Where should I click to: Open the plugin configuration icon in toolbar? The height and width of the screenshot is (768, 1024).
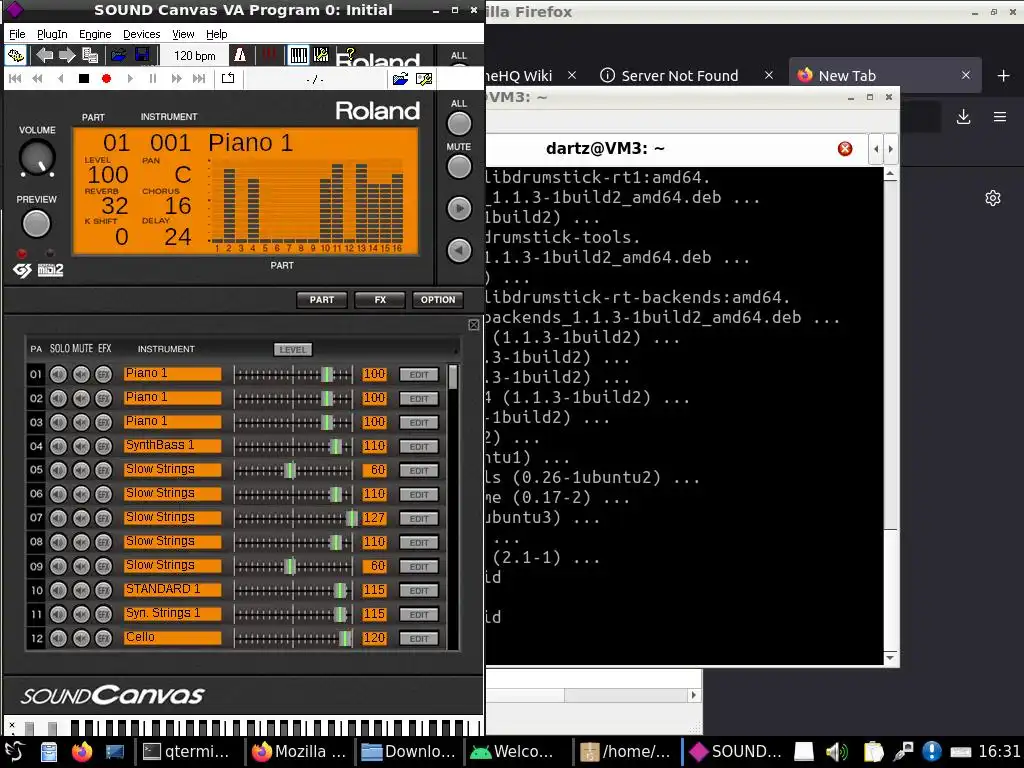(x=16, y=56)
